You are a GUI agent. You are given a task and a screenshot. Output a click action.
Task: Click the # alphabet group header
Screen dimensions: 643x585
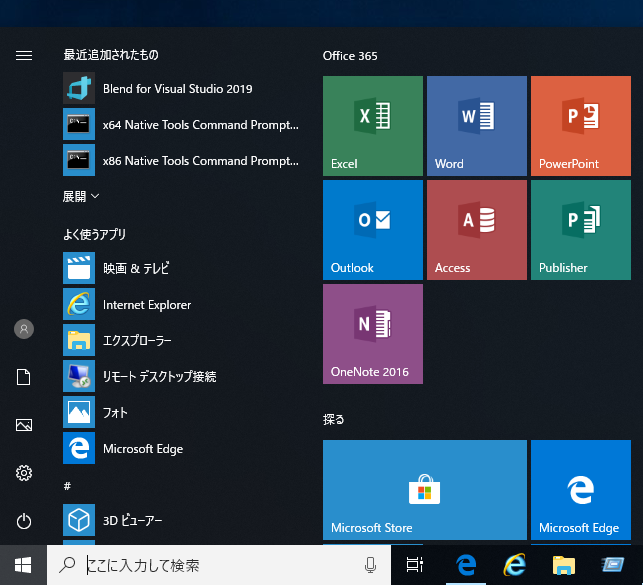click(67, 486)
